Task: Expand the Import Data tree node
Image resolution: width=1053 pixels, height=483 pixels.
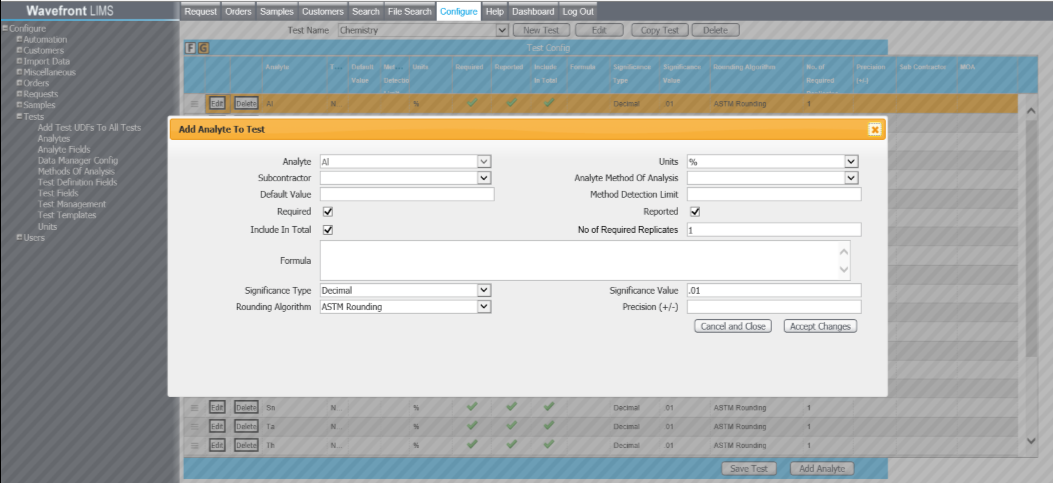Action: point(19,61)
